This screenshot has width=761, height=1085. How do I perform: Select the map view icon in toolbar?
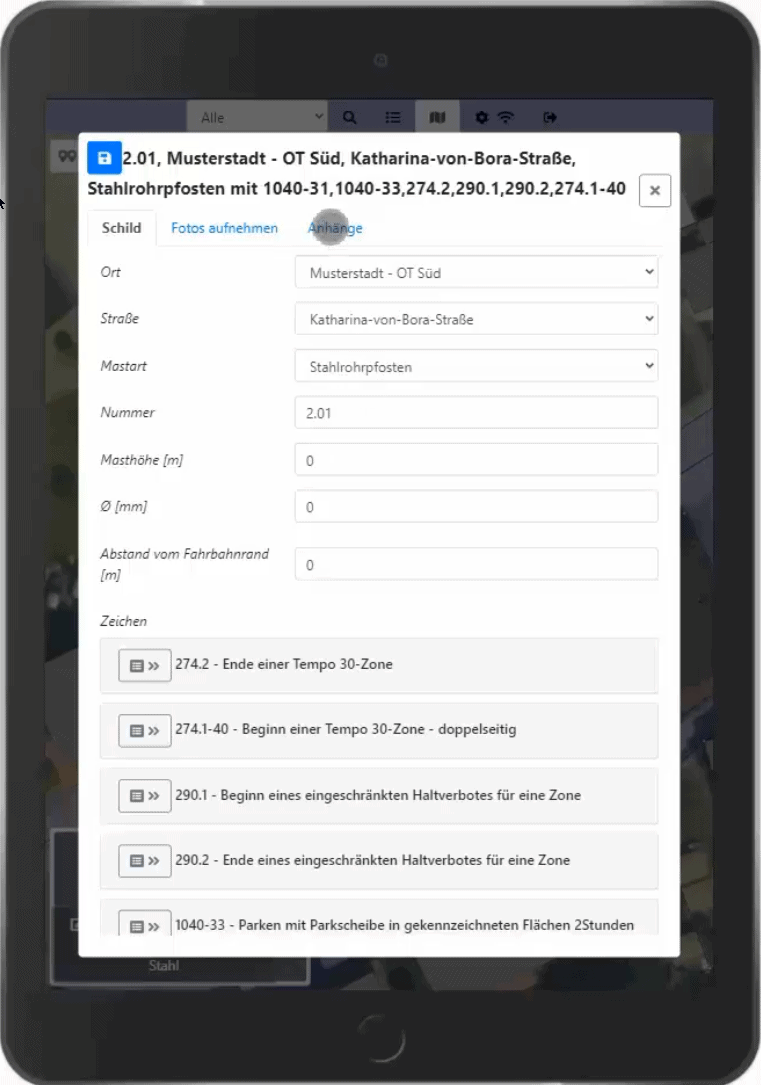437,117
